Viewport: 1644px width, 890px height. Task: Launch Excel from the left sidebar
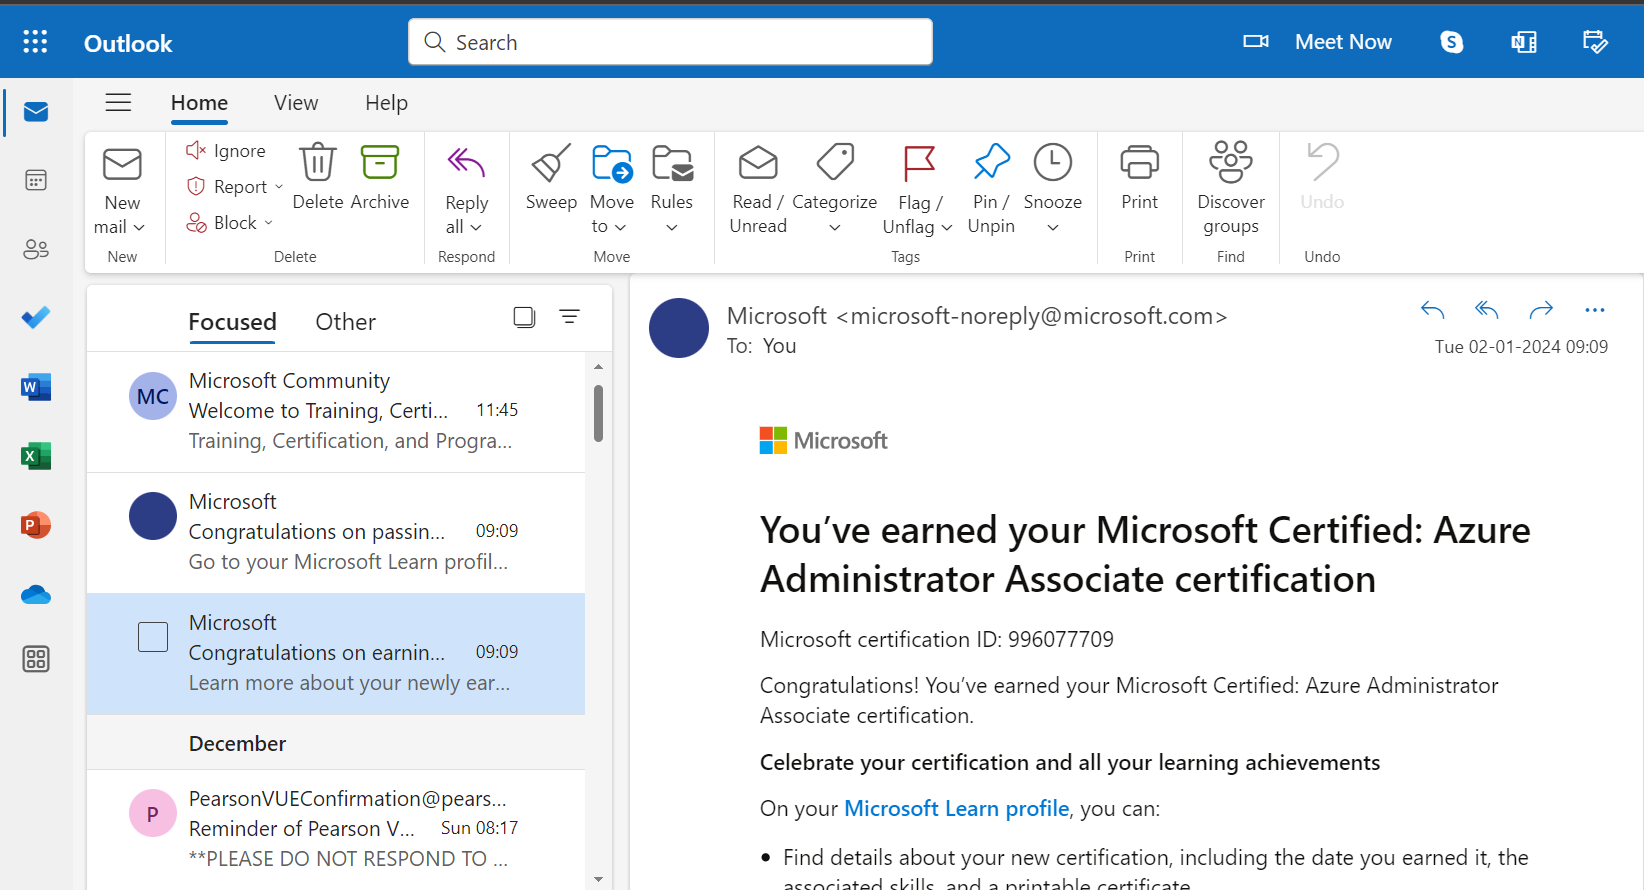pyautogui.click(x=36, y=456)
